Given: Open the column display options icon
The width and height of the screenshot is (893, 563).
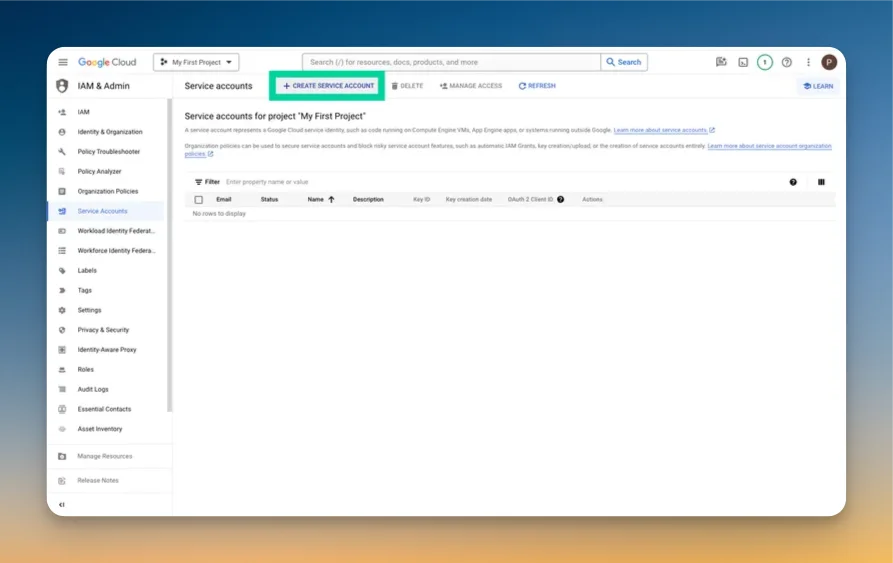Looking at the screenshot, I should pyautogui.click(x=821, y=182).
